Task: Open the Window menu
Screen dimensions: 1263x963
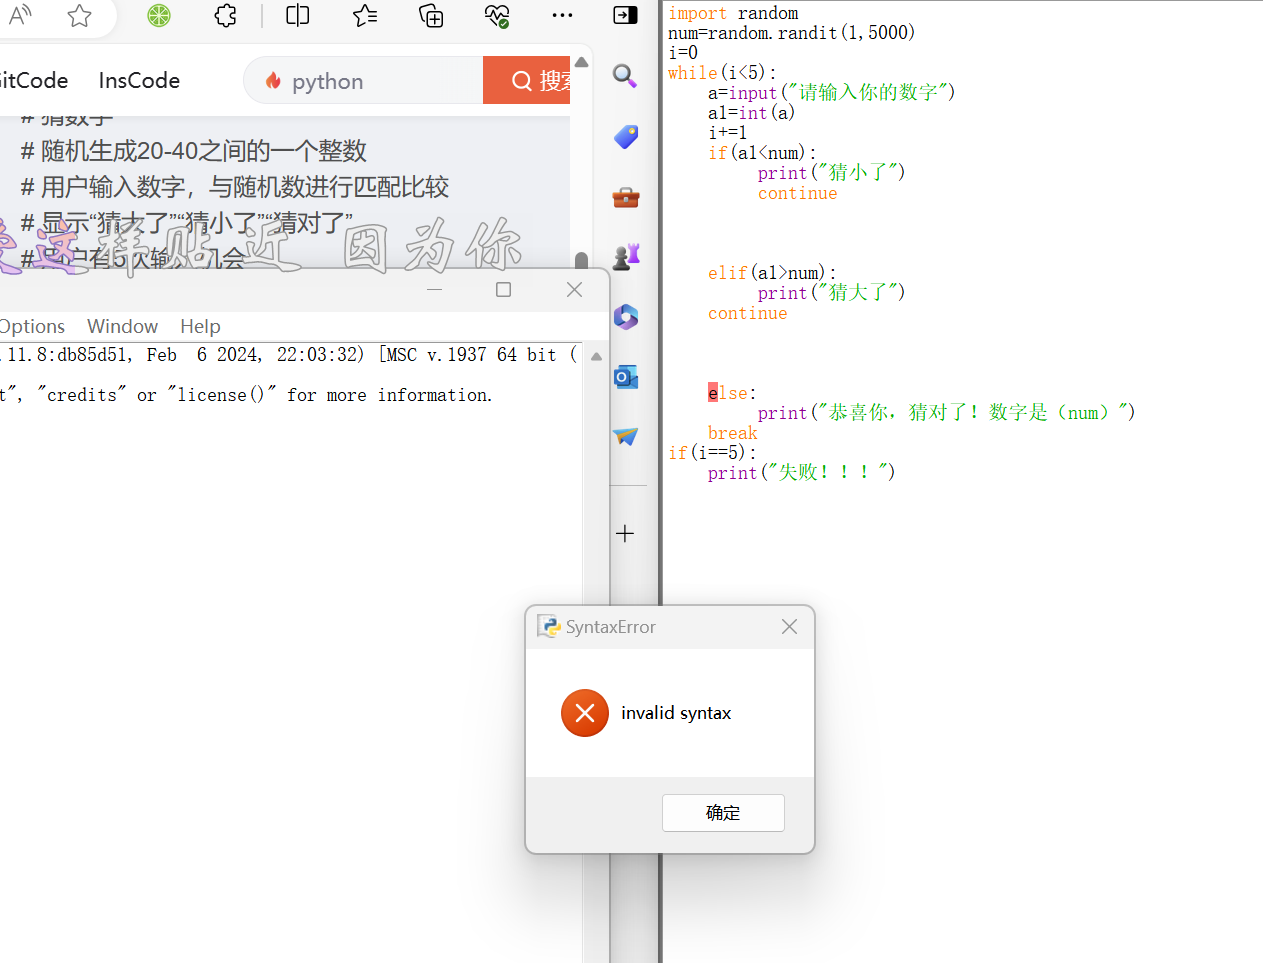Action: point(122,326)
